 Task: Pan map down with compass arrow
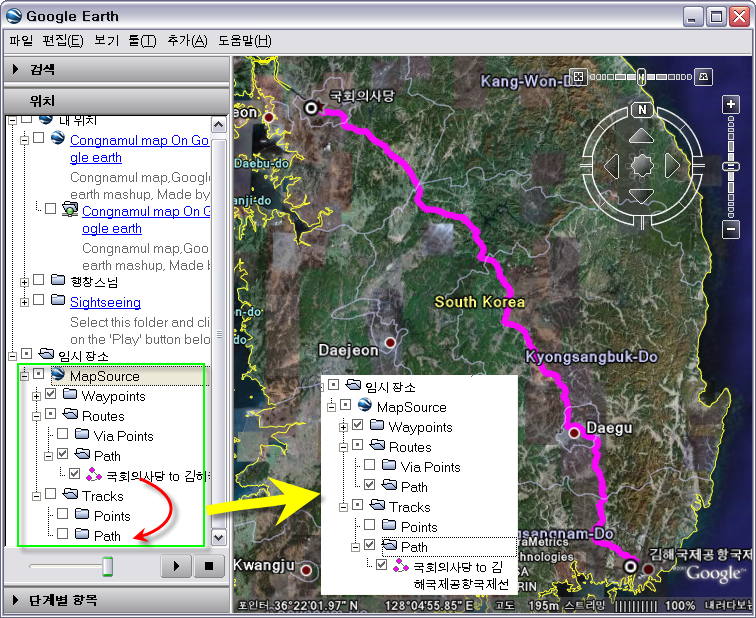[642, 196]
